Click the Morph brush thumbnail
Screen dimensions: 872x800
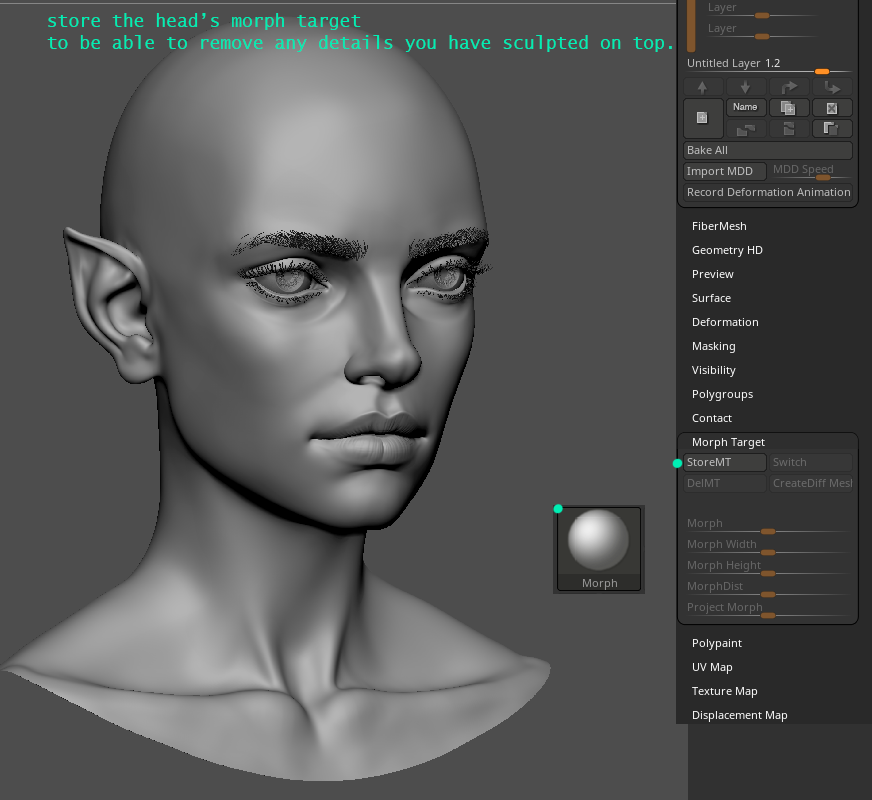point(598,543)
